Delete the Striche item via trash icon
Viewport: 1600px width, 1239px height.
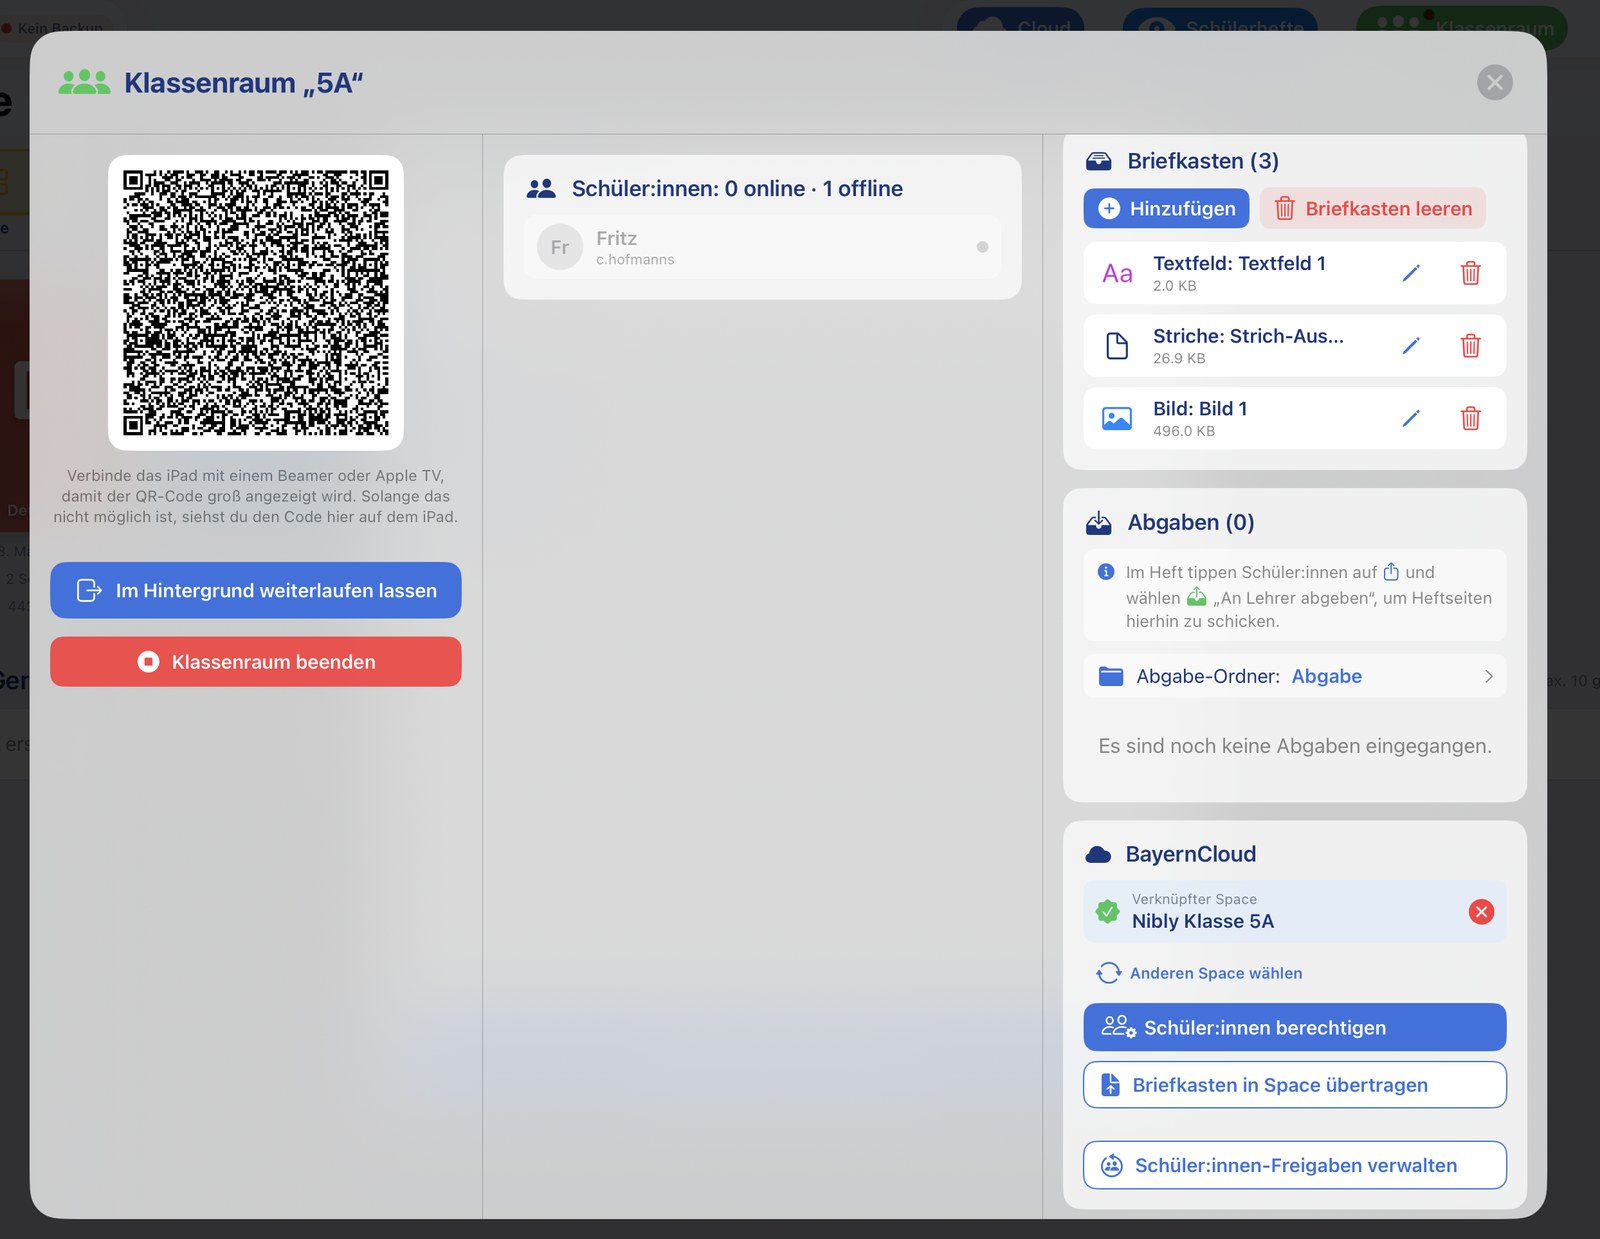coord(1470,346)
